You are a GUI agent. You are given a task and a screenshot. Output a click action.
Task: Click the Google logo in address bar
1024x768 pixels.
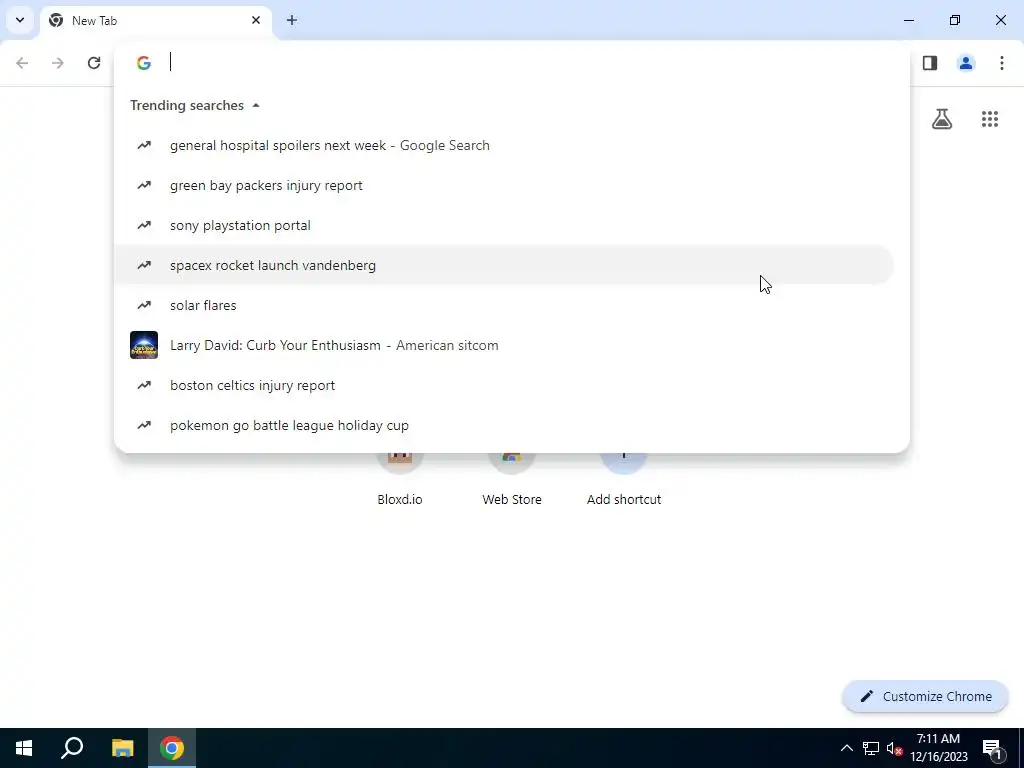[144, 63]
